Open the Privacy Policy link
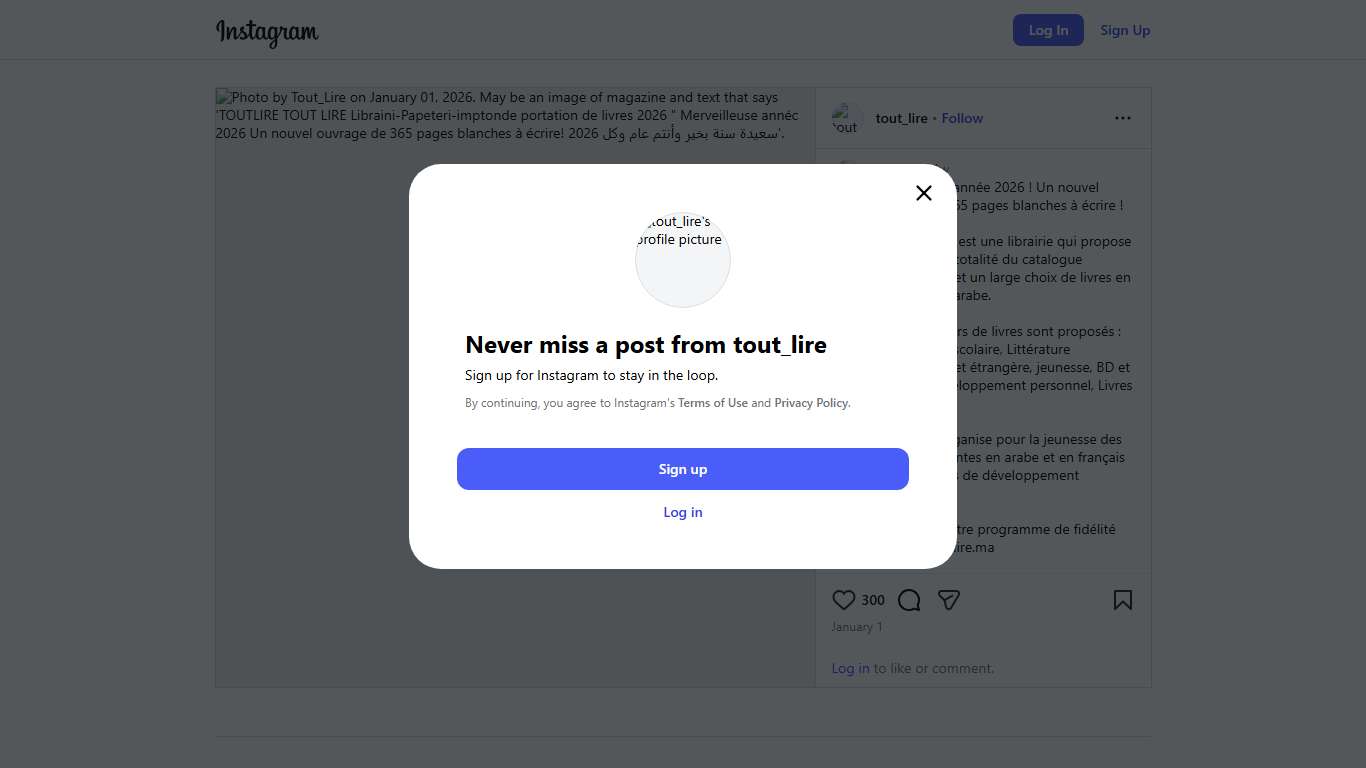 coord(811,403)
